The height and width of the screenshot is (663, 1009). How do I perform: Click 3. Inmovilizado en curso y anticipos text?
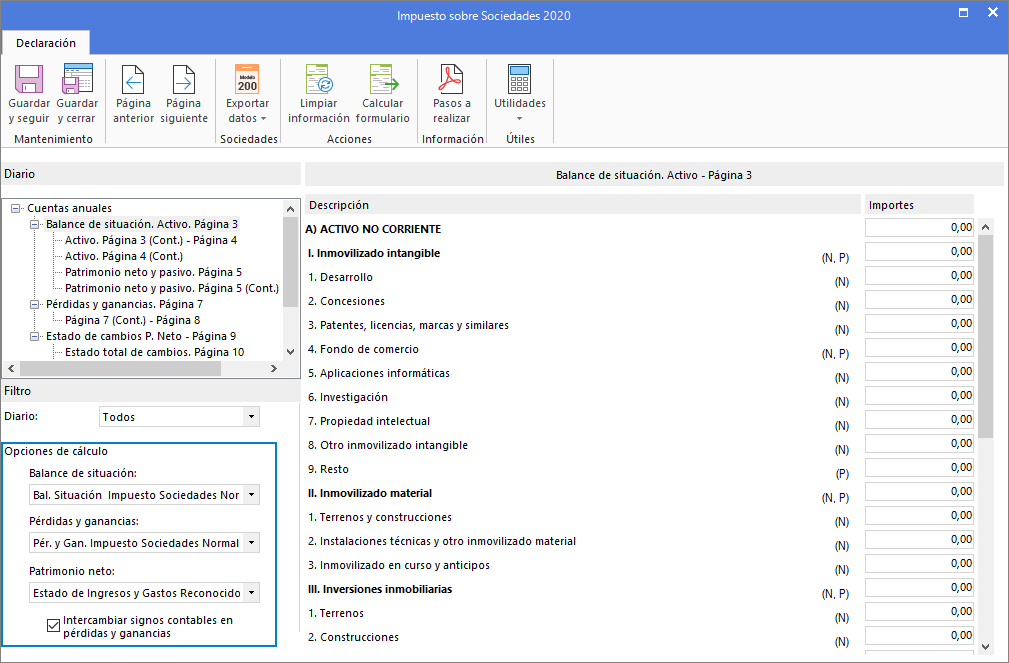(398, 565)
